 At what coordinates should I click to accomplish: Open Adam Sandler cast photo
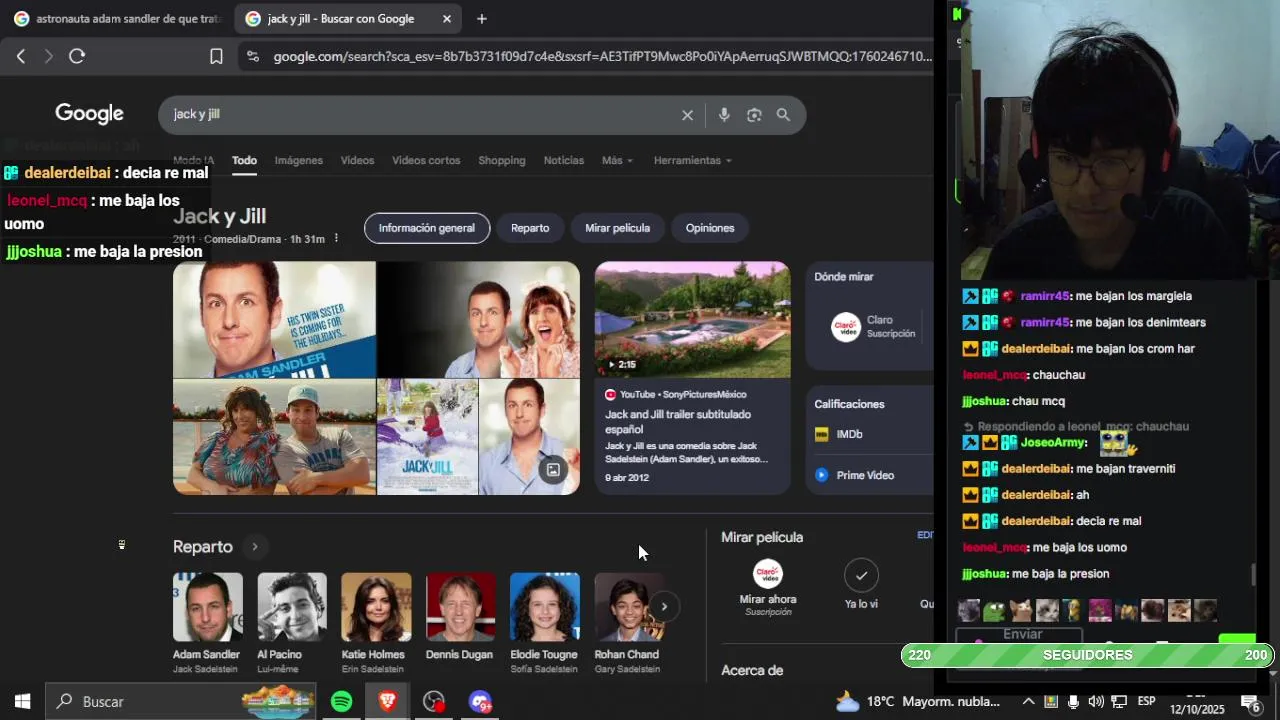point(208,607)
